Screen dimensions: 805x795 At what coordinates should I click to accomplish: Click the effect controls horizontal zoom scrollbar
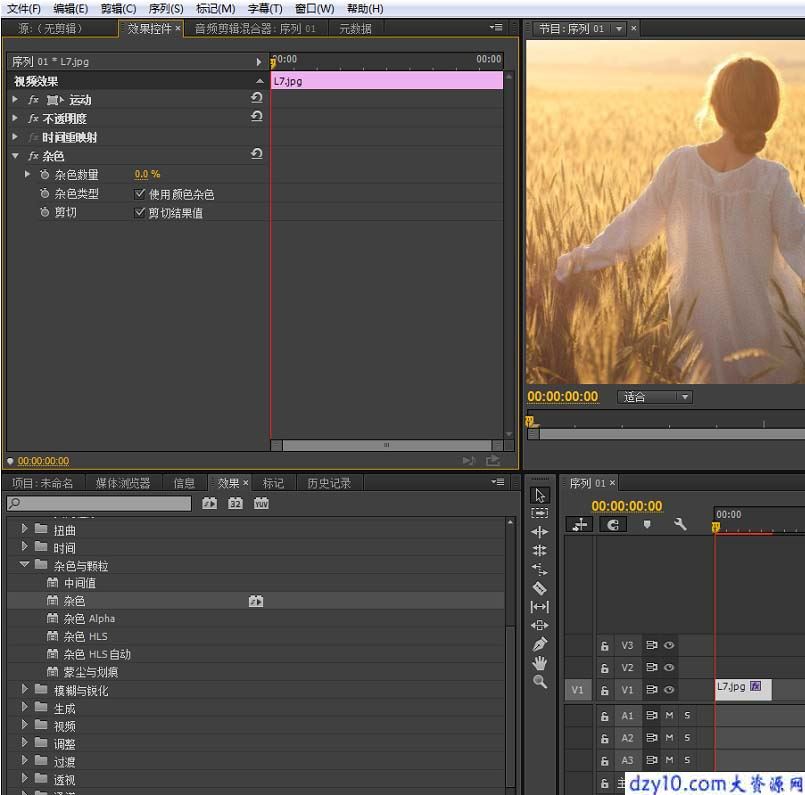pyautogui.click(x=387, y=445)
